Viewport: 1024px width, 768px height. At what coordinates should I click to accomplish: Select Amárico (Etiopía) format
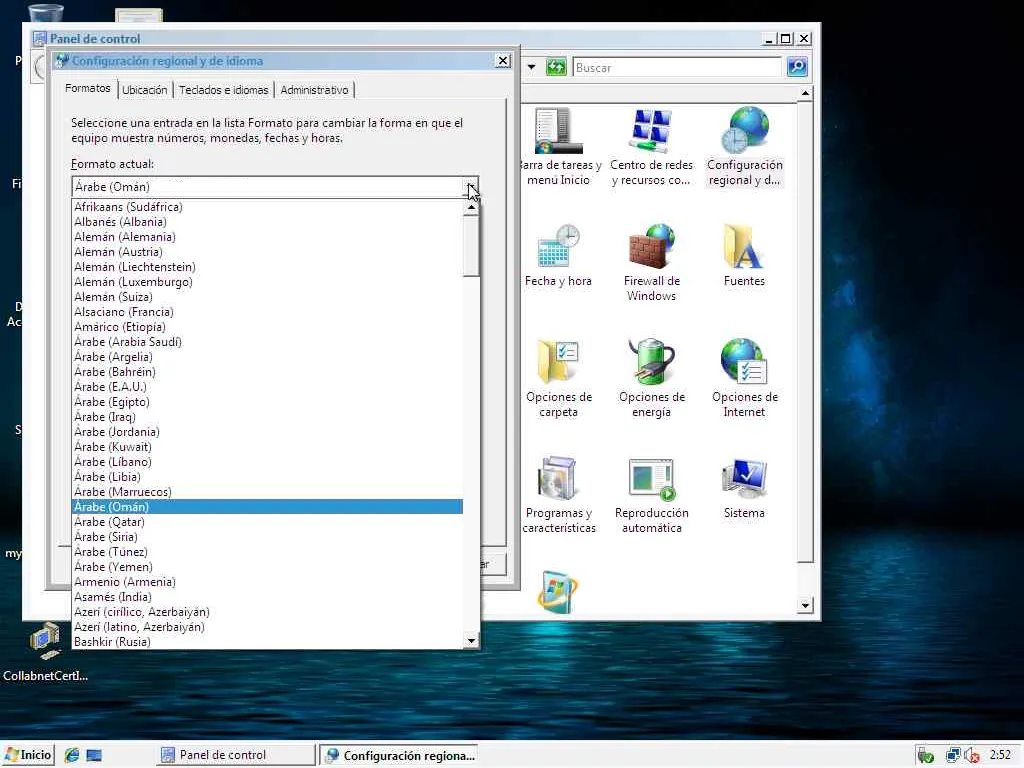click(267, 327)
